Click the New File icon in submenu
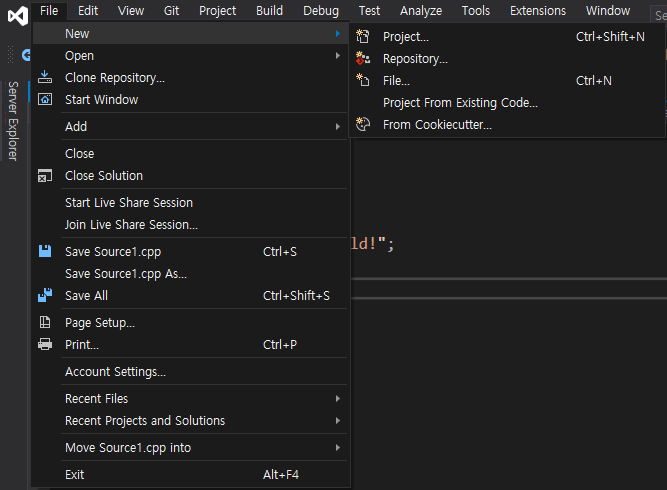This screenshot has width=667, height=490. 362,80
